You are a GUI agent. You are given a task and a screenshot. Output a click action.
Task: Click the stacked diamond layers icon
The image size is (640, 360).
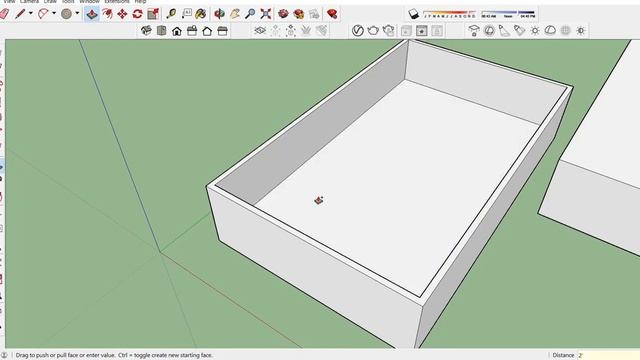(260, 31)
